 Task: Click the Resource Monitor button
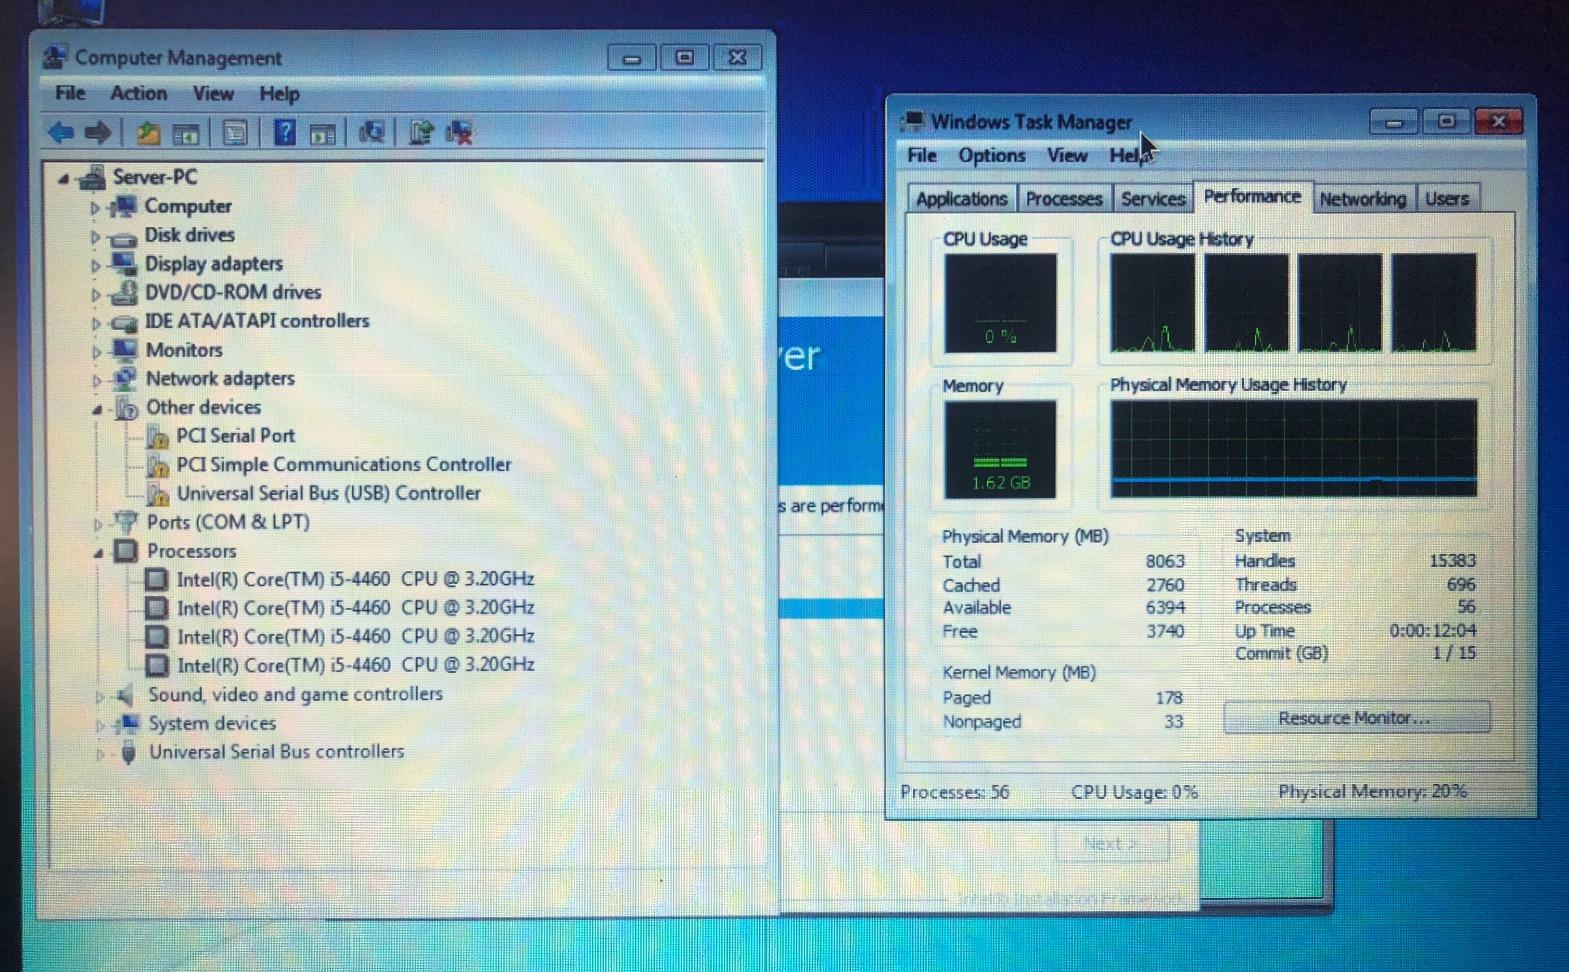(x=1355, y=718)
